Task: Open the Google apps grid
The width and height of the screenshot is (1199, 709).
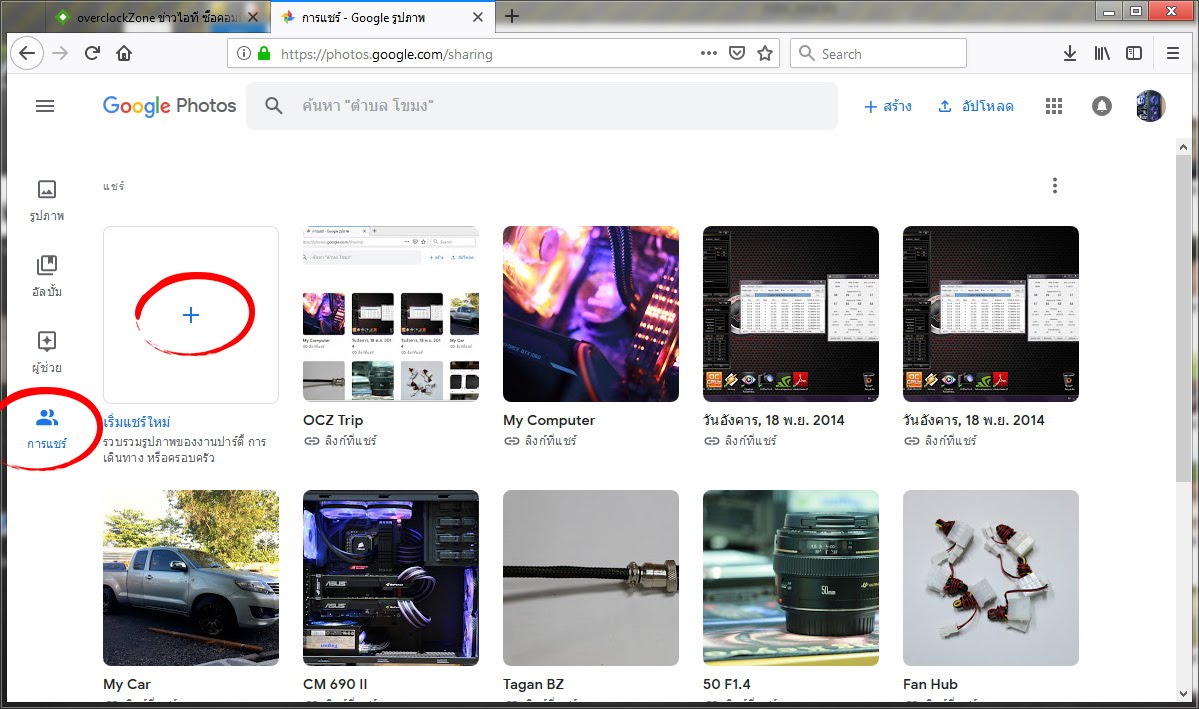Action: click(x=1053, y=106)
